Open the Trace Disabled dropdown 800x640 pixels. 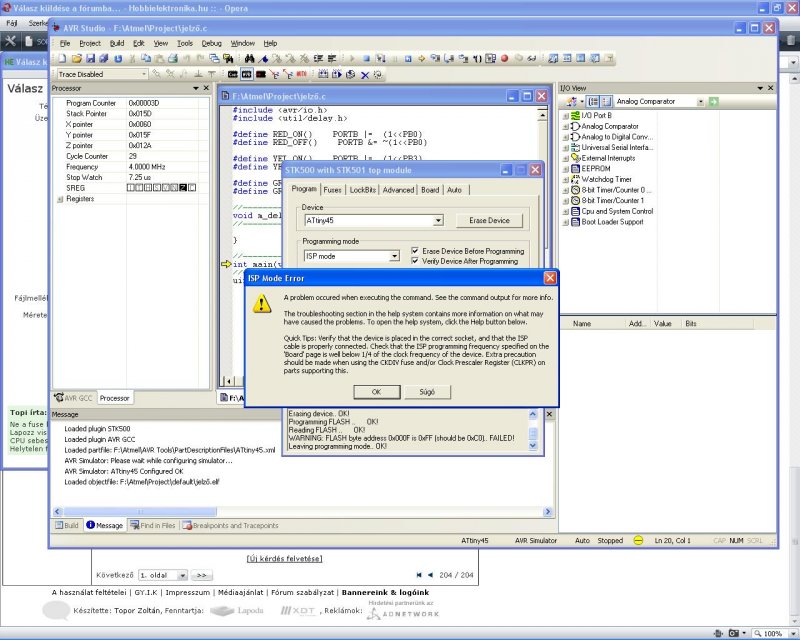point(143,74)
